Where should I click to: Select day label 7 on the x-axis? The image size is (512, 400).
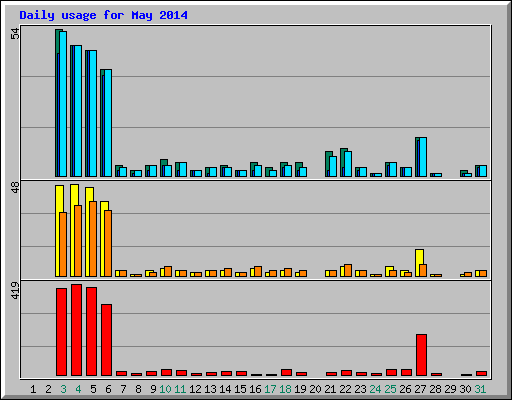(x=123, y=389)
